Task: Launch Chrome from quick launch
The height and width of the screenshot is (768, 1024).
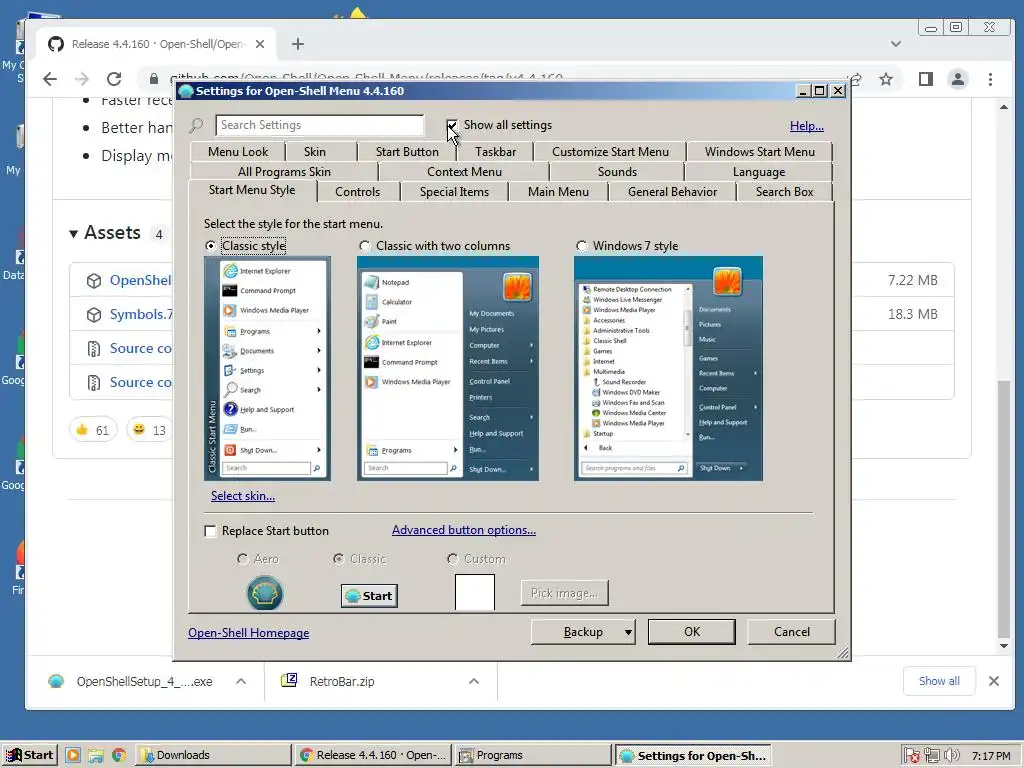Action: [x=118, y=755]
